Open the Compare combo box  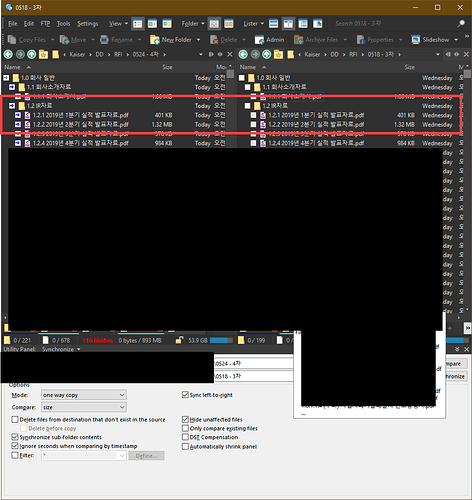pos(84,407)
